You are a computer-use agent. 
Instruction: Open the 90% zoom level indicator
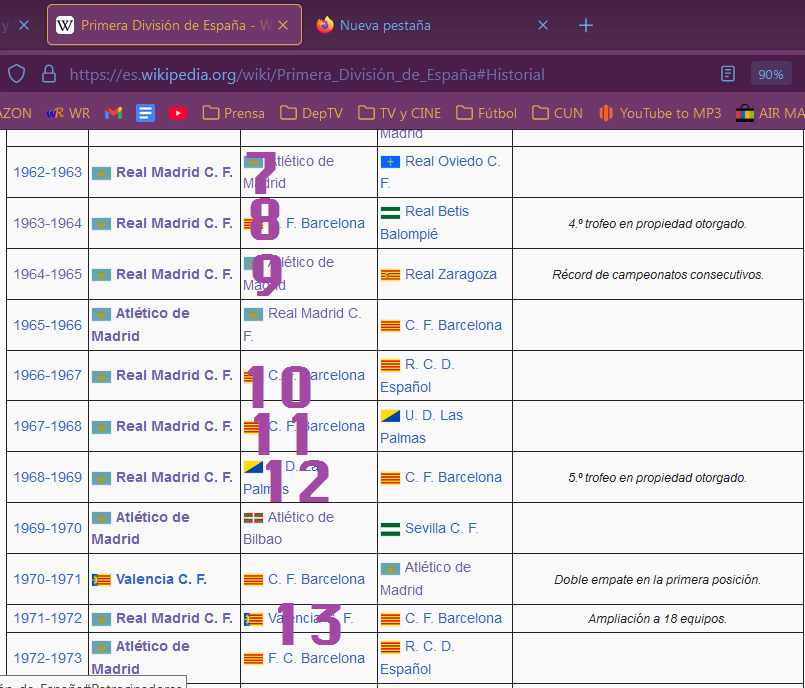(771, 74)
